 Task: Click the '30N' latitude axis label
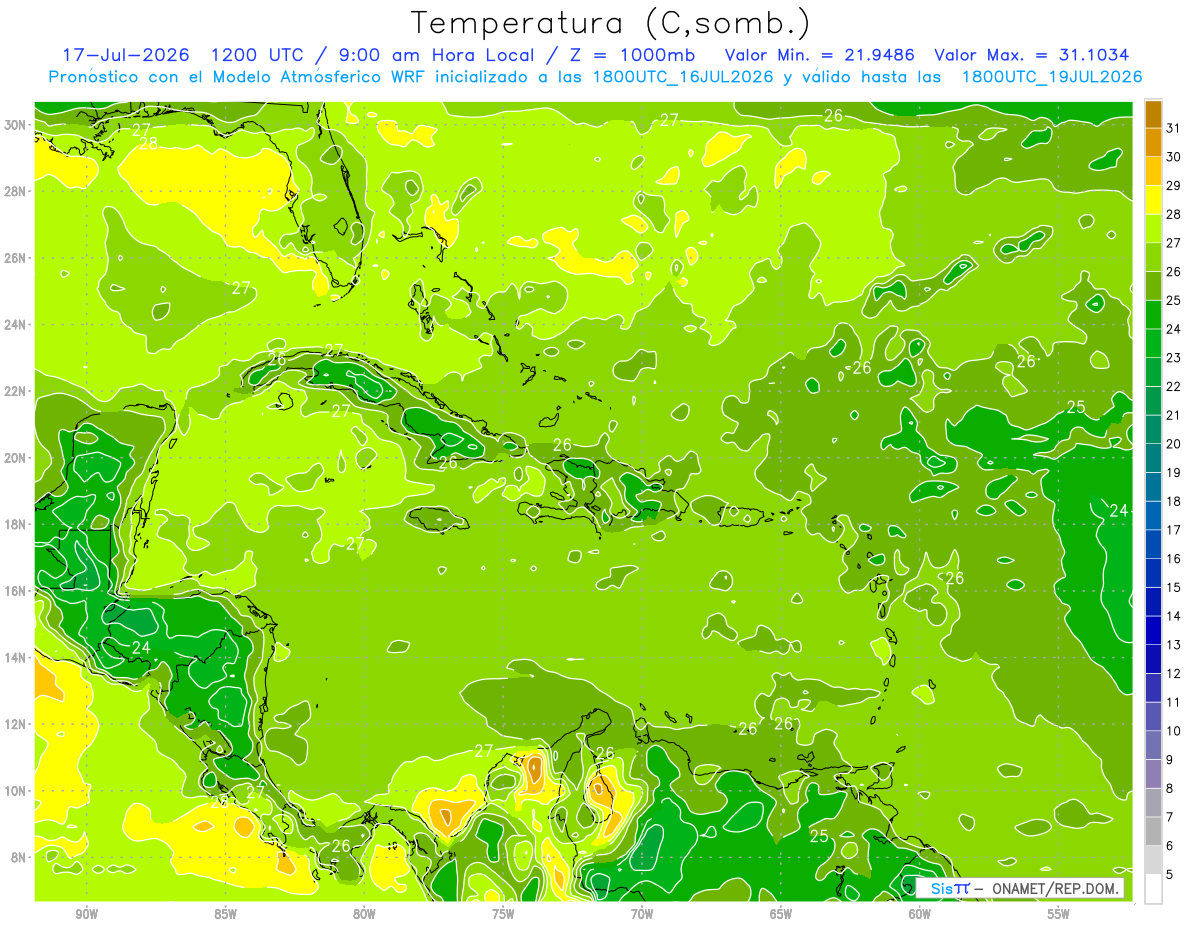(x=16, y=125)
